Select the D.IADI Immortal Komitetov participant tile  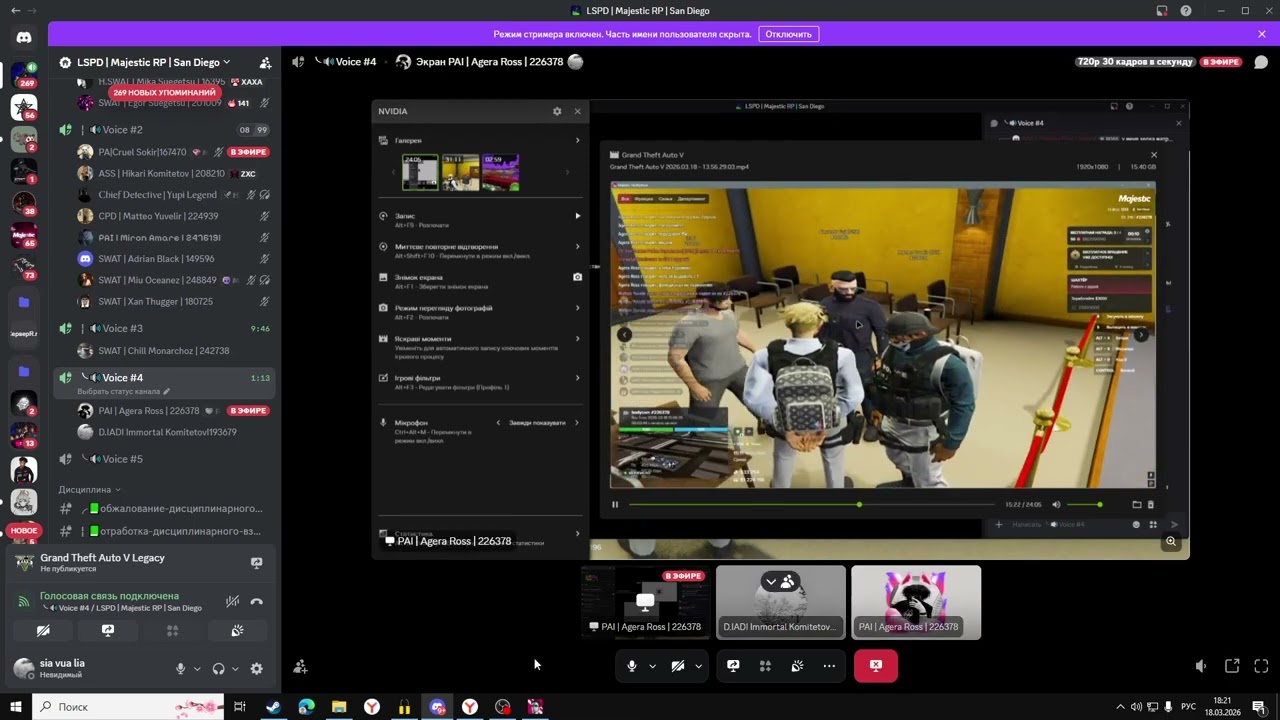coord(781,603)
